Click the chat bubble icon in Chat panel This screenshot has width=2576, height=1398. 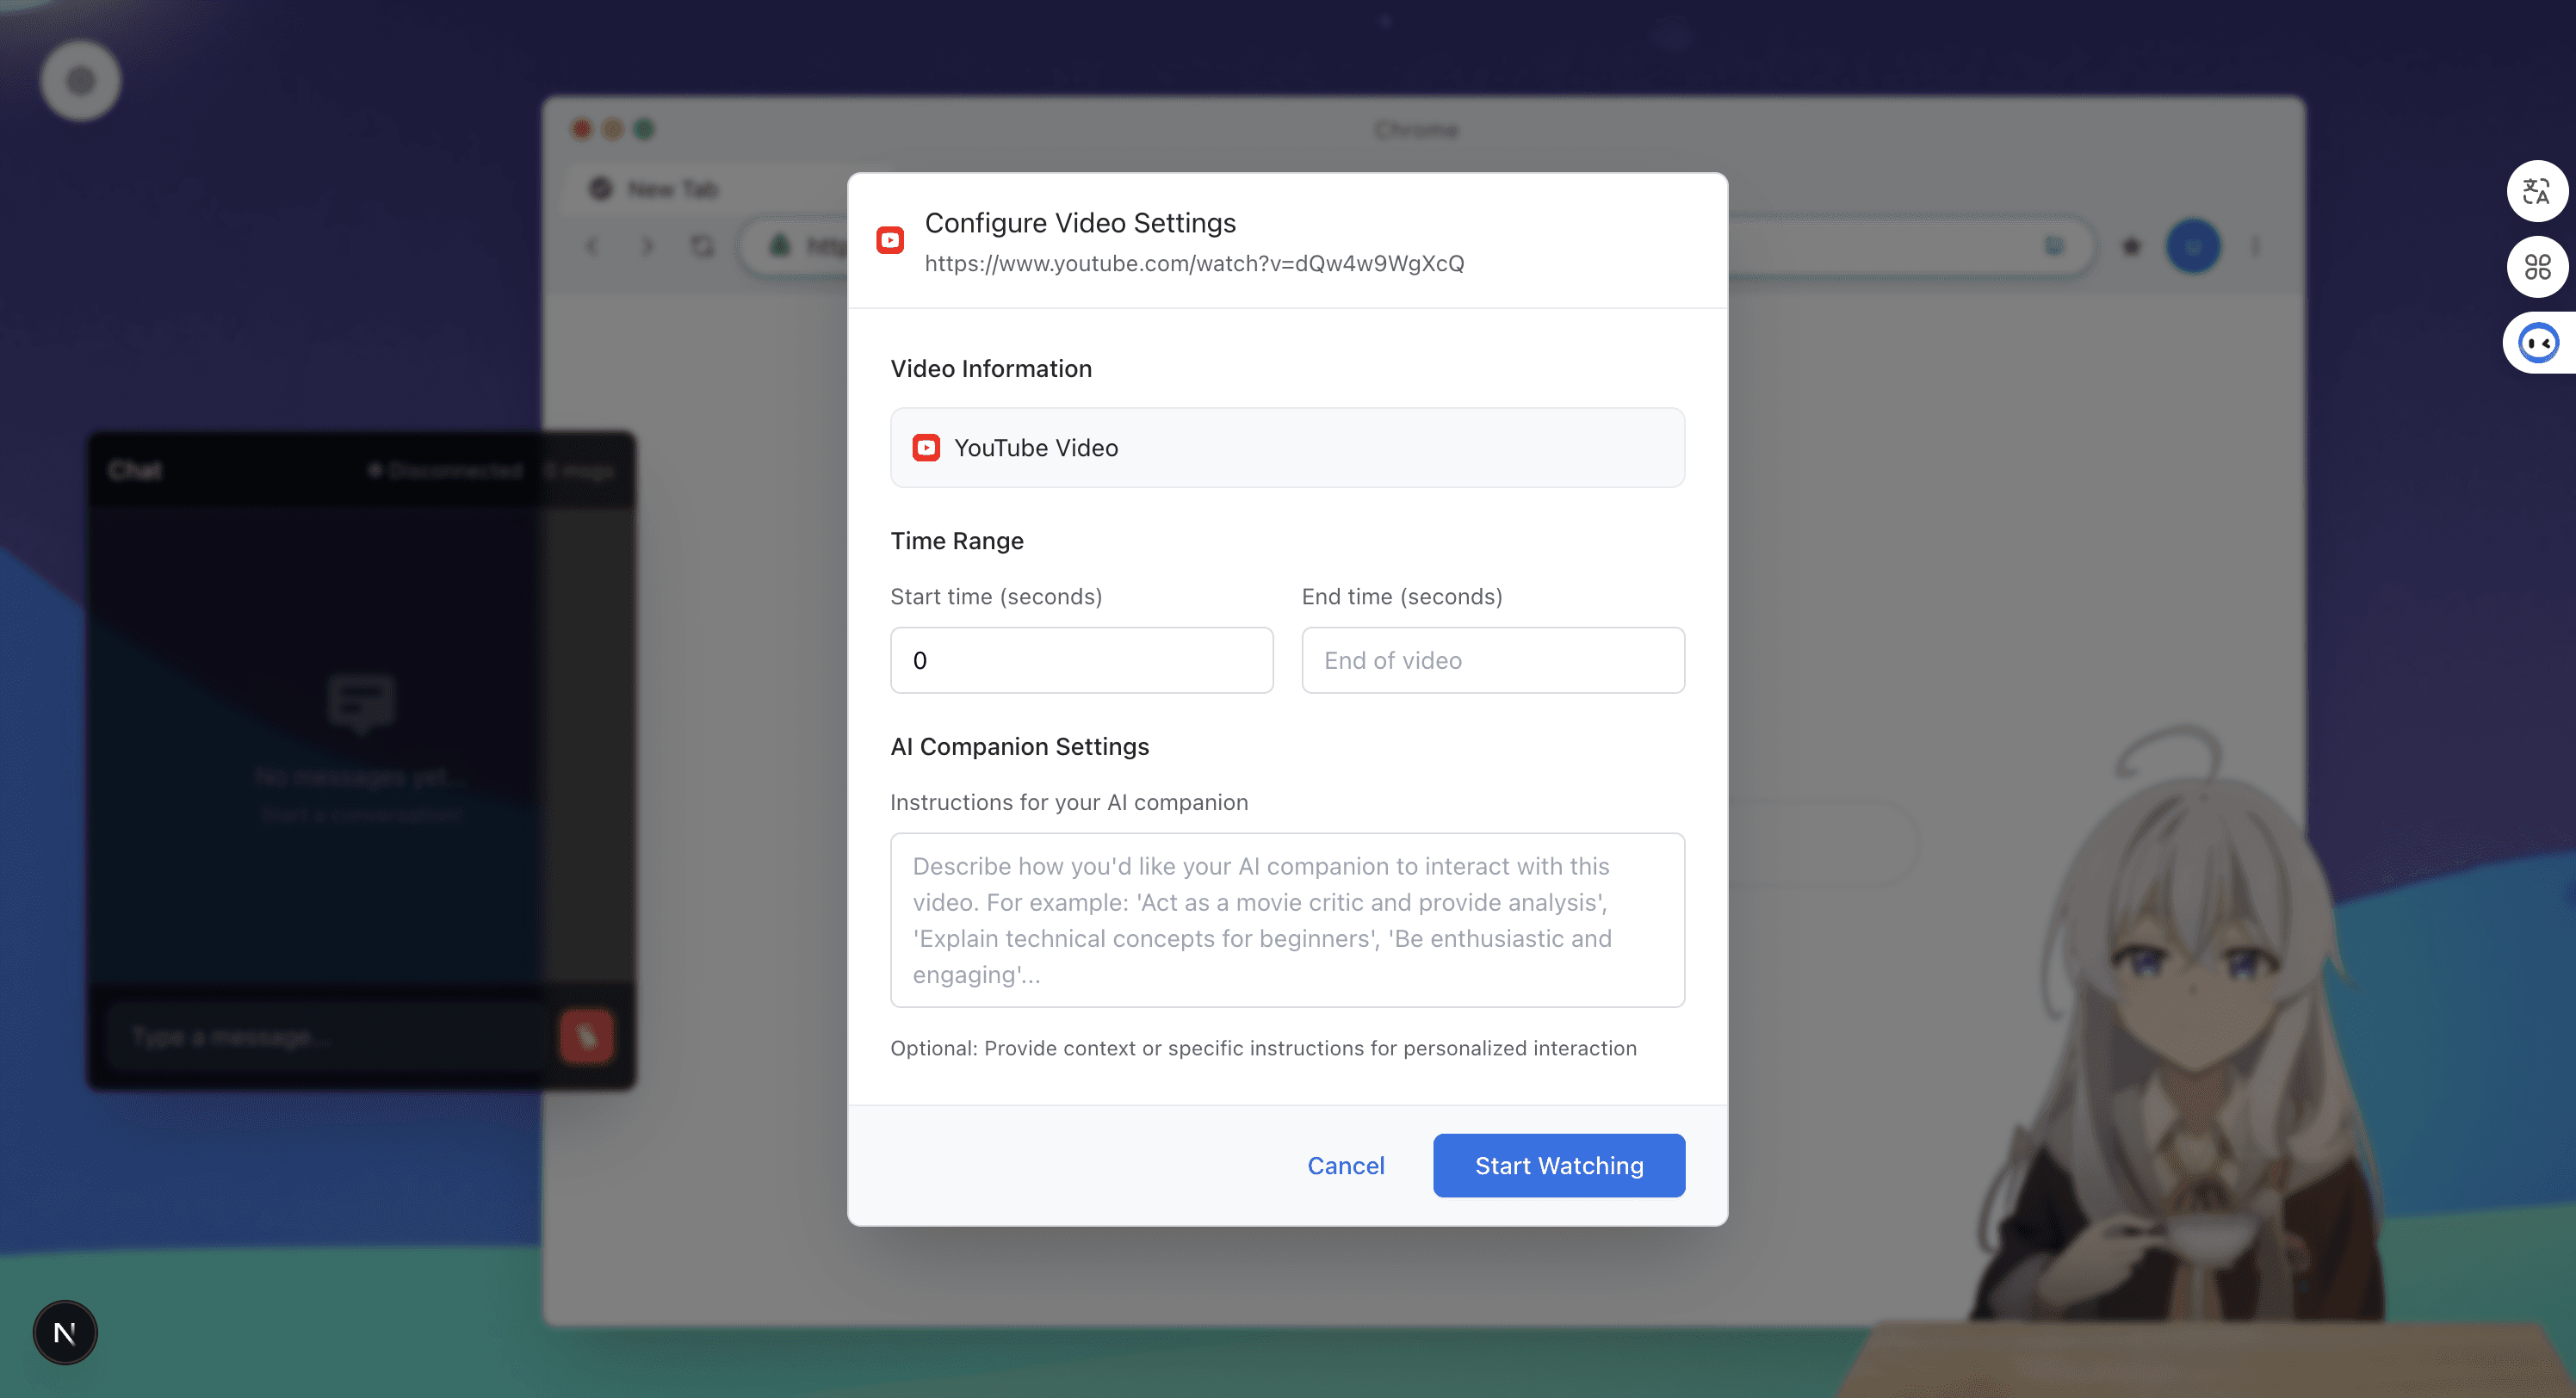361,704
